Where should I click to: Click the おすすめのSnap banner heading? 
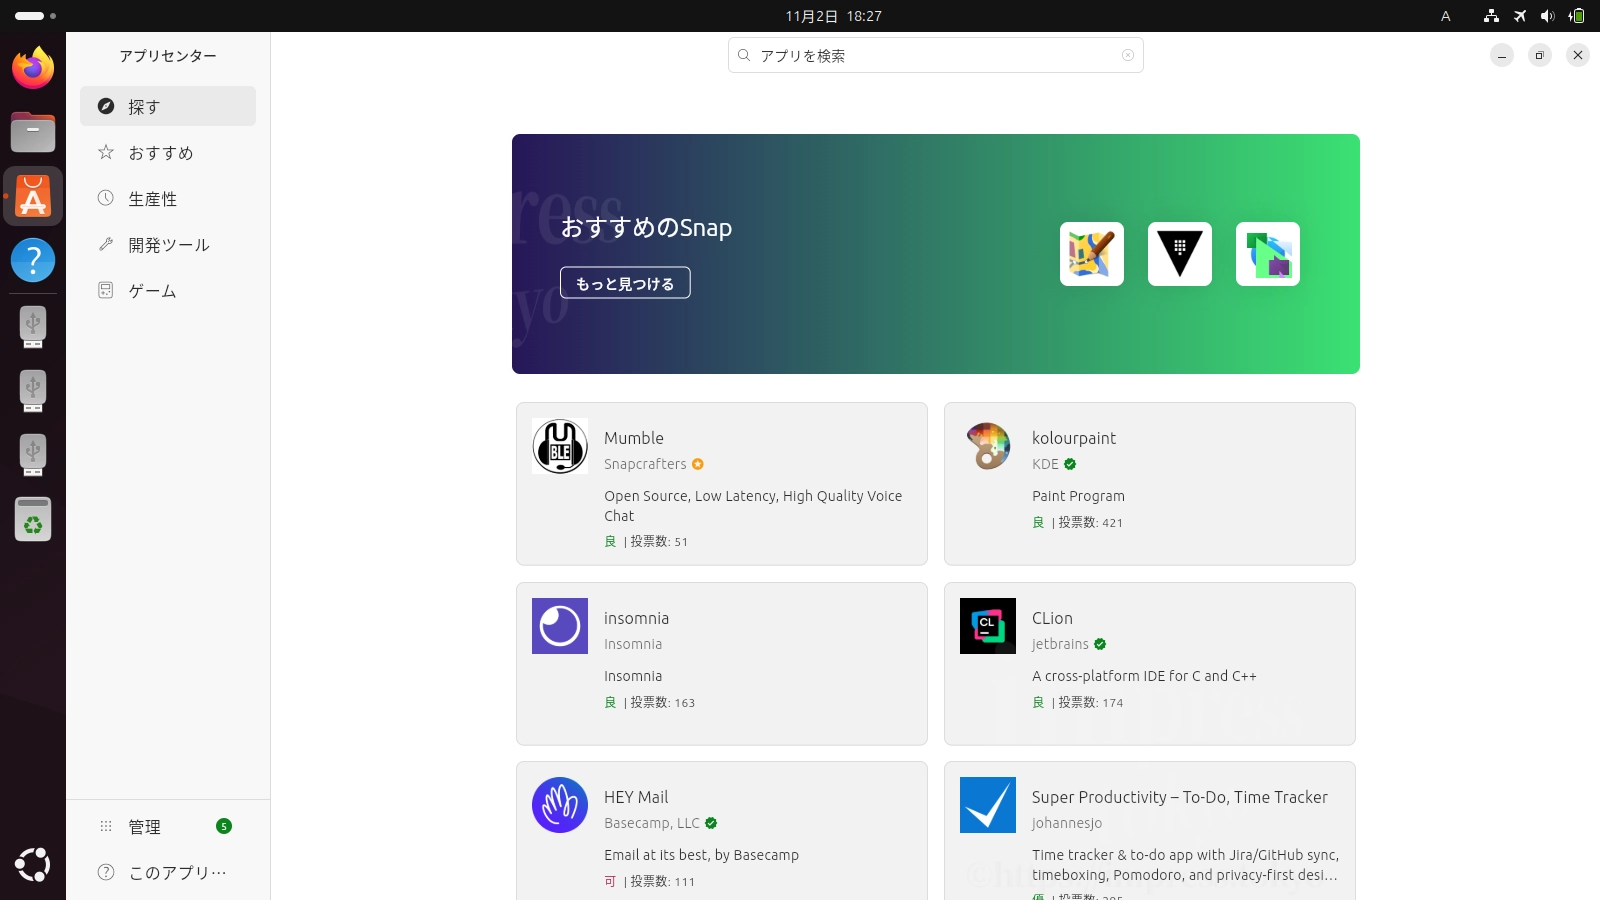coord(646,227)
